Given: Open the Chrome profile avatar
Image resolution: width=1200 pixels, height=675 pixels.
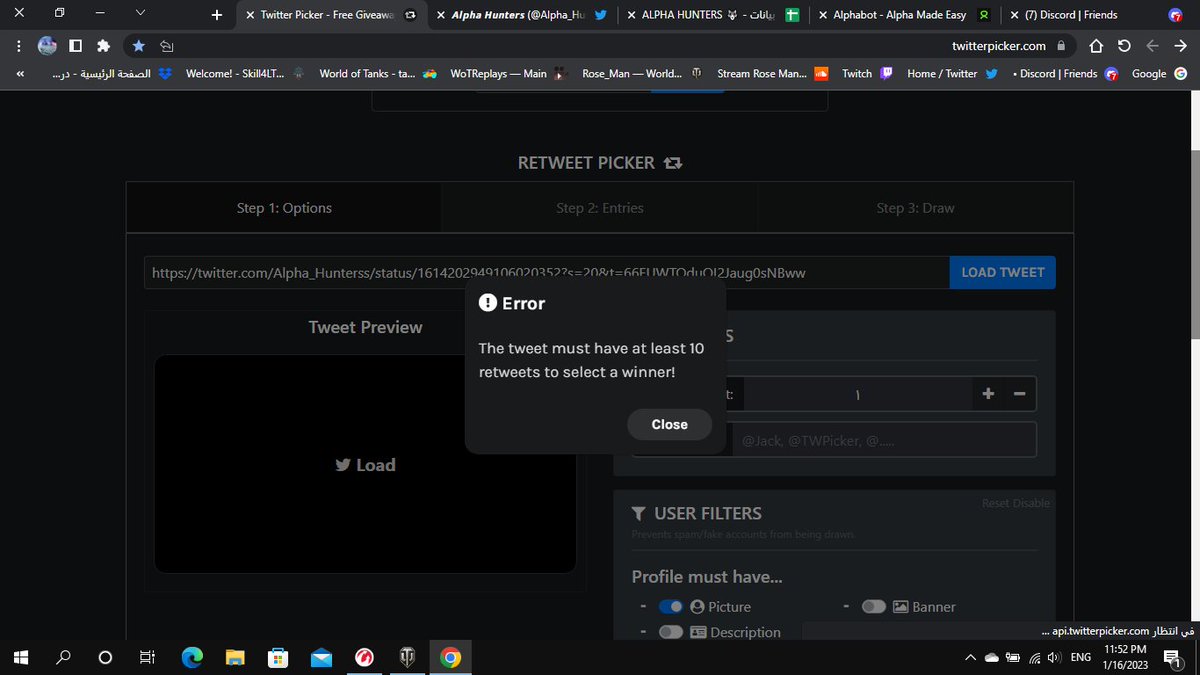Looking at the screenshot, I should click(47, 46).
